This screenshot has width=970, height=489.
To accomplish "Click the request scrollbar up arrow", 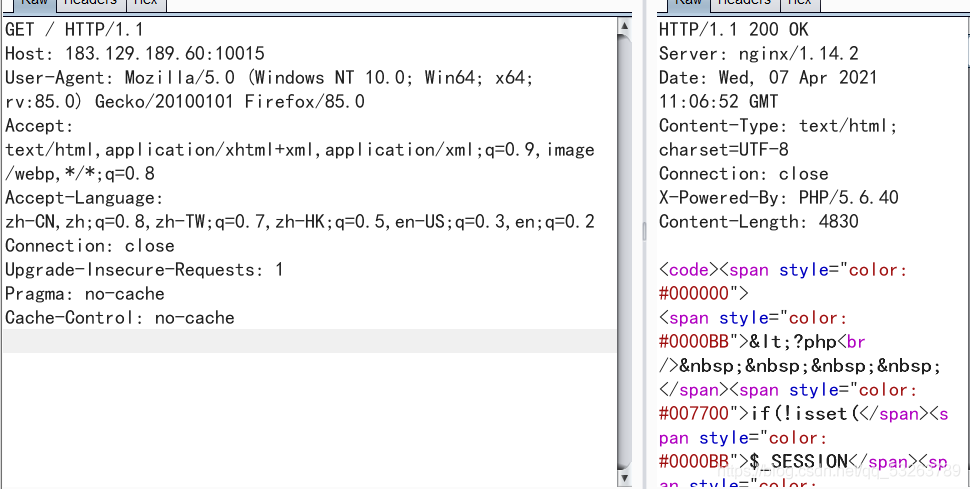I will pyautogui.click(x=625, y=27).
